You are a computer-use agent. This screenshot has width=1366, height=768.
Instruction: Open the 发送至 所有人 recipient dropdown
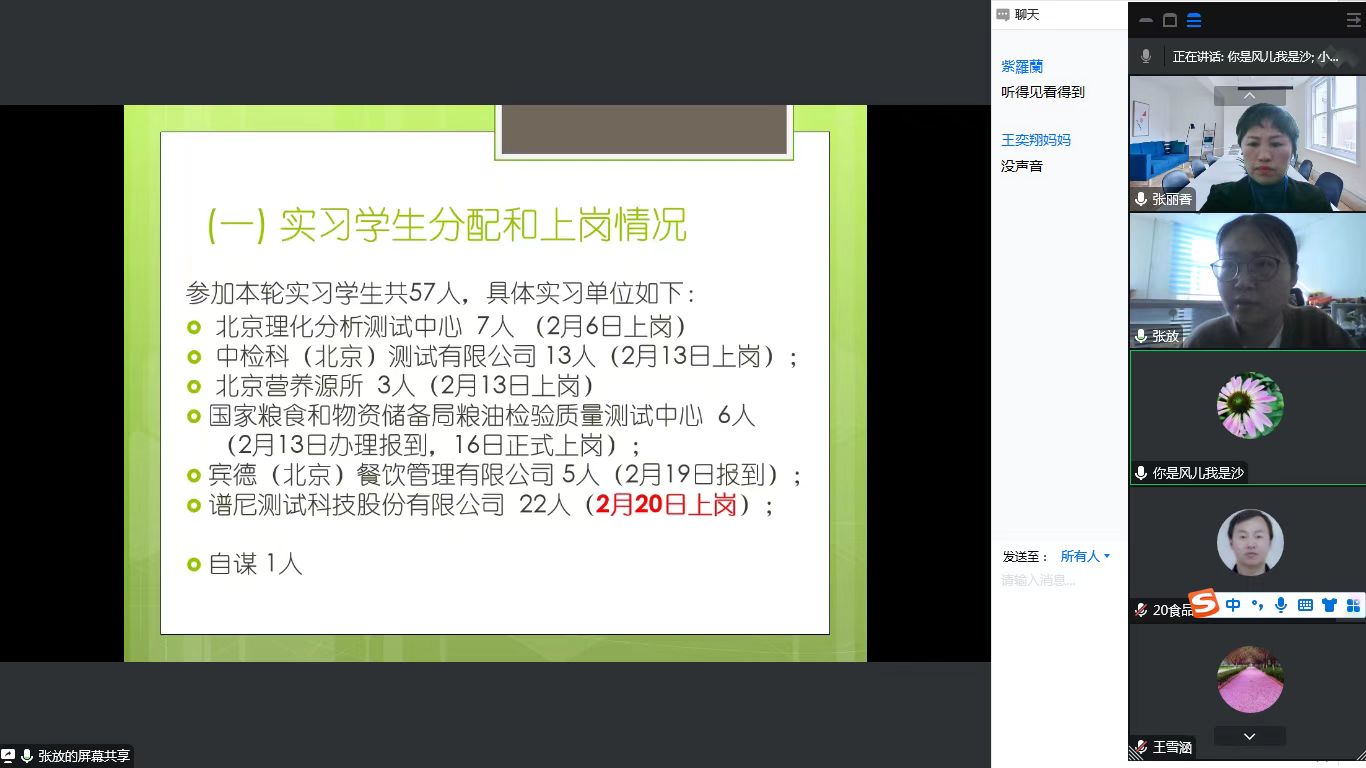[1086, 556]
